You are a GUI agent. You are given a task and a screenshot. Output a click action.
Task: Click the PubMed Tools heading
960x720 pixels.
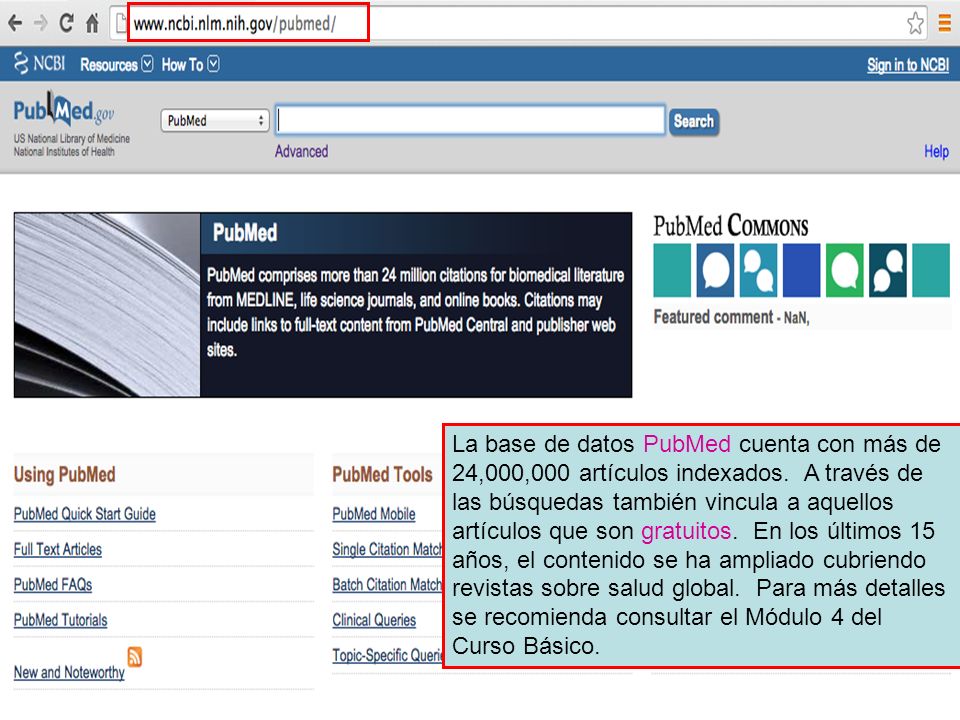382,474
